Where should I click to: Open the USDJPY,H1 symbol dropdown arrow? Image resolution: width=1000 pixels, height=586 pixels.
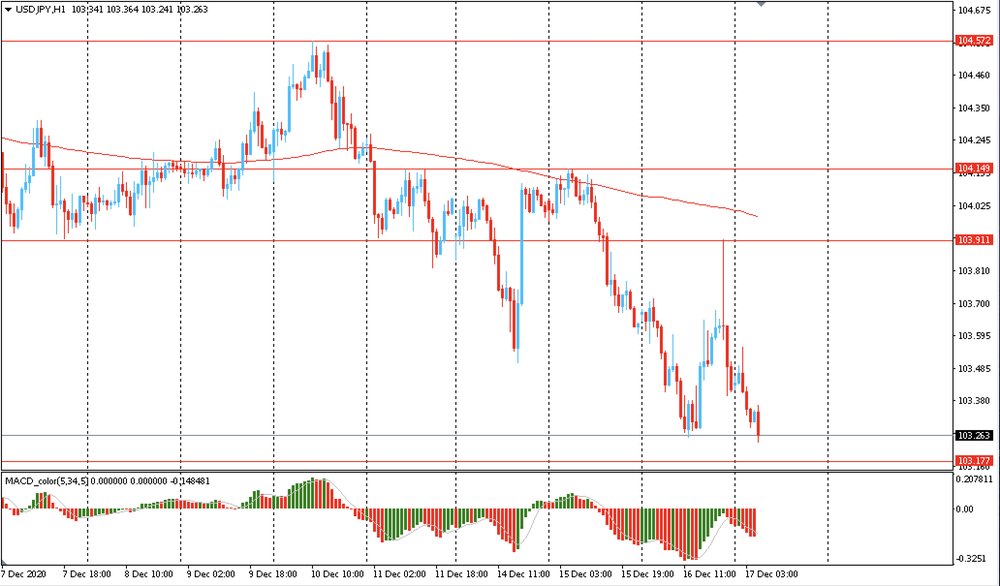tap(8, 10)
